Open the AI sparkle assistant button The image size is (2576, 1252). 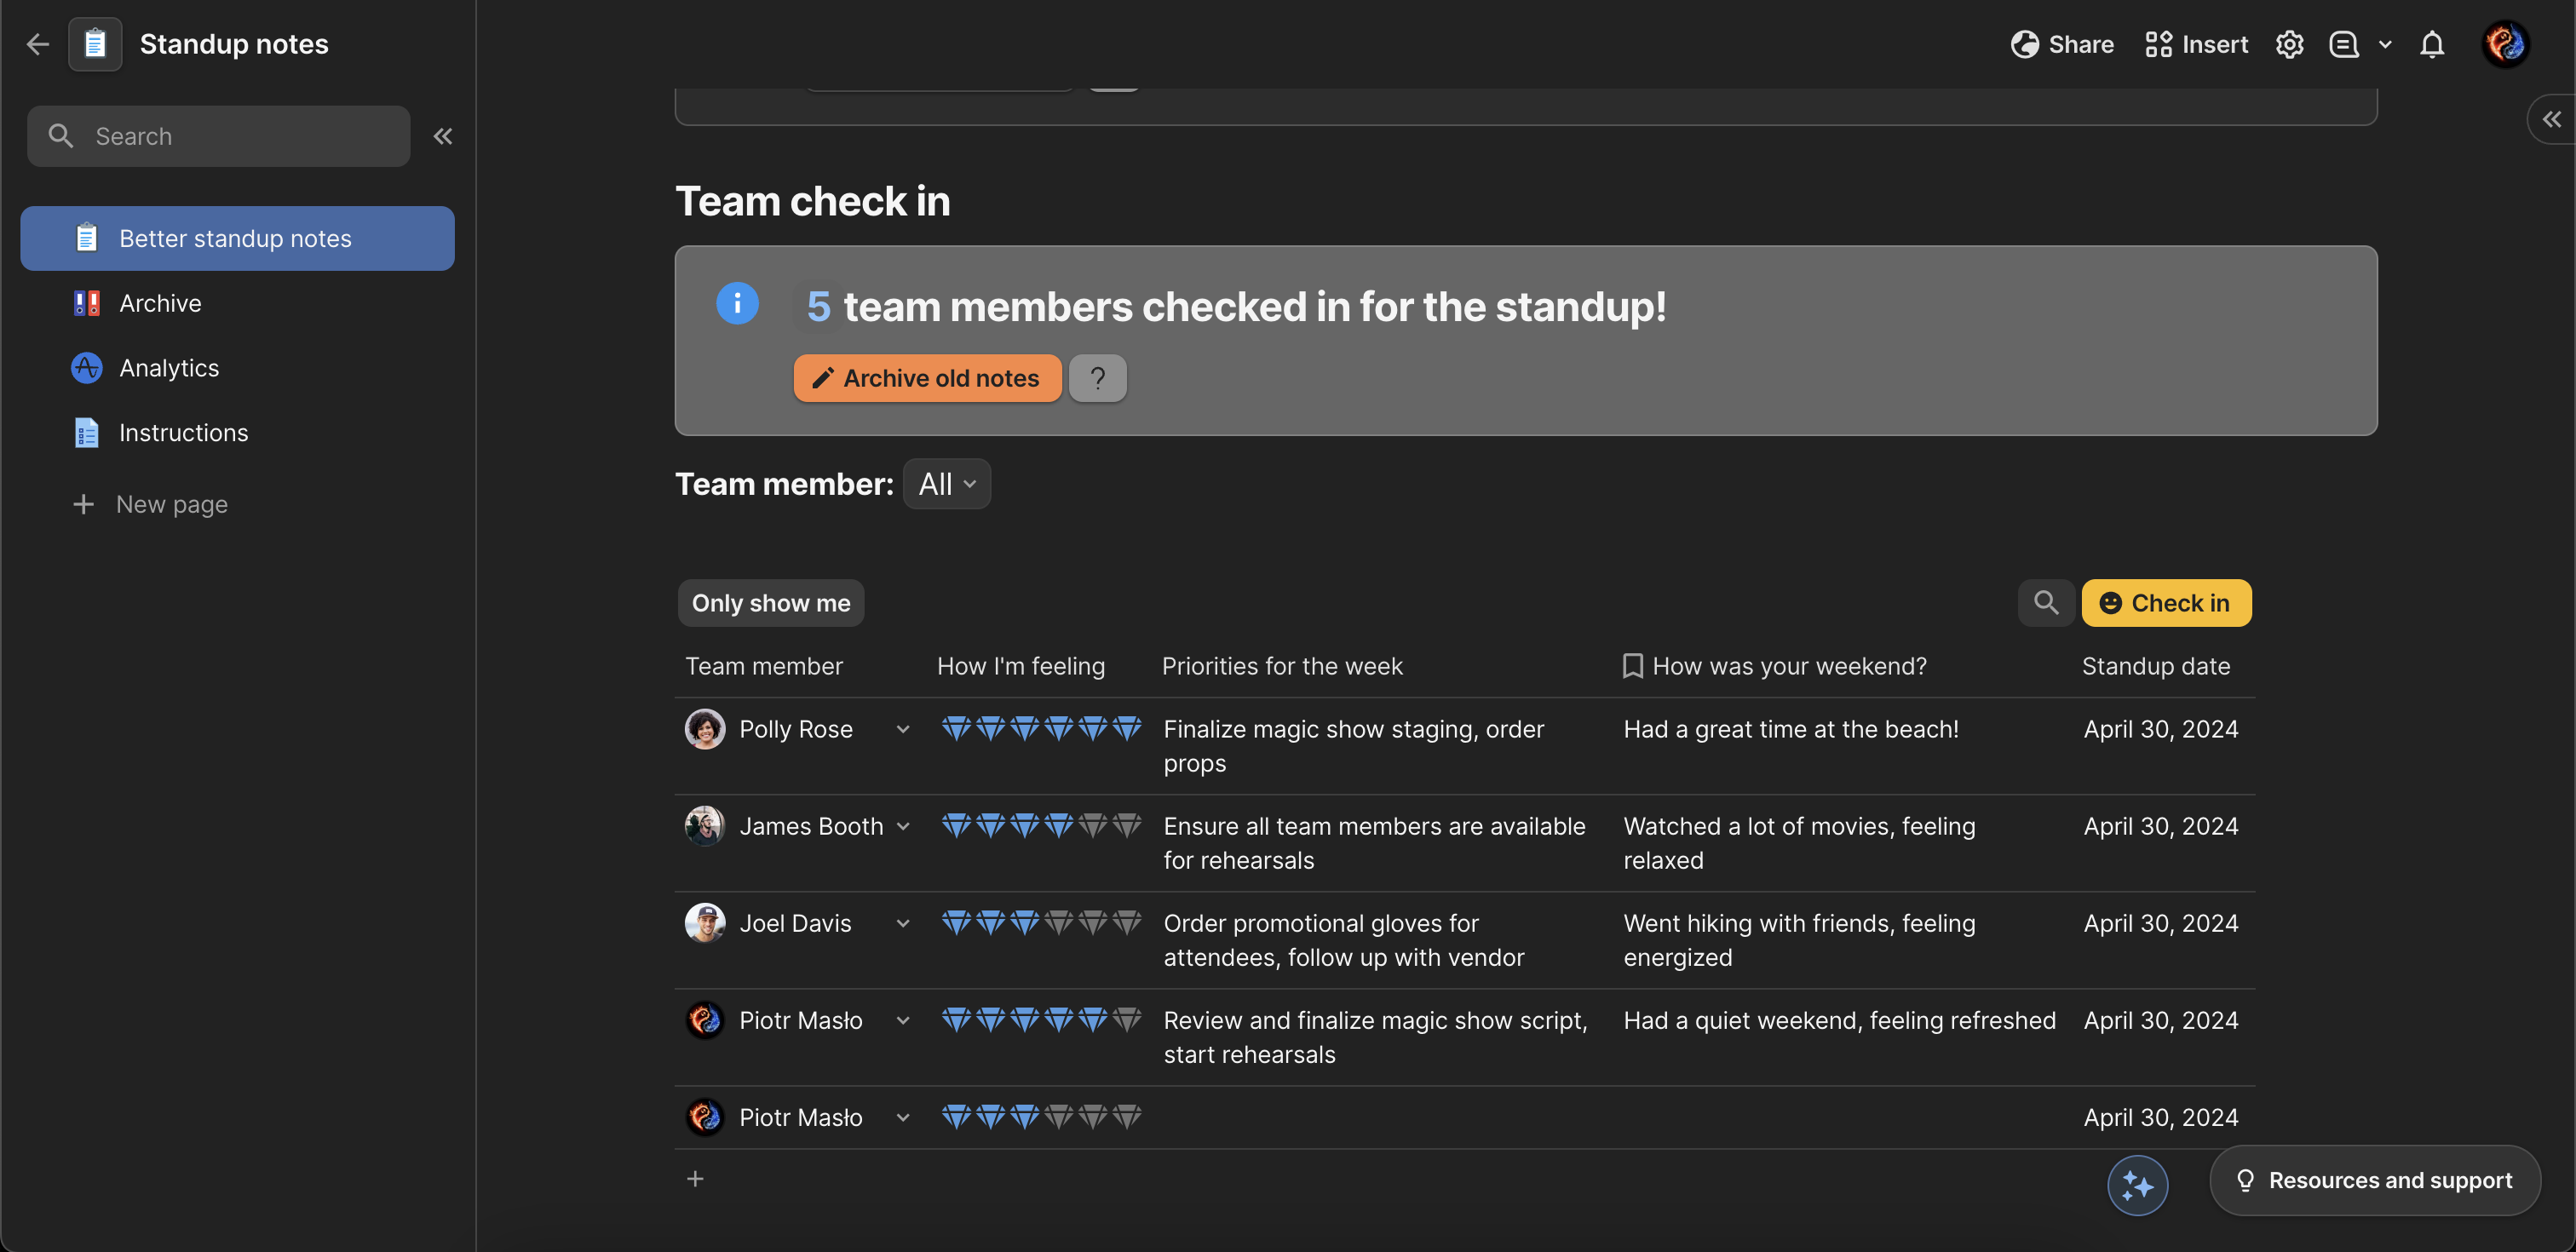point(2137,1185)
